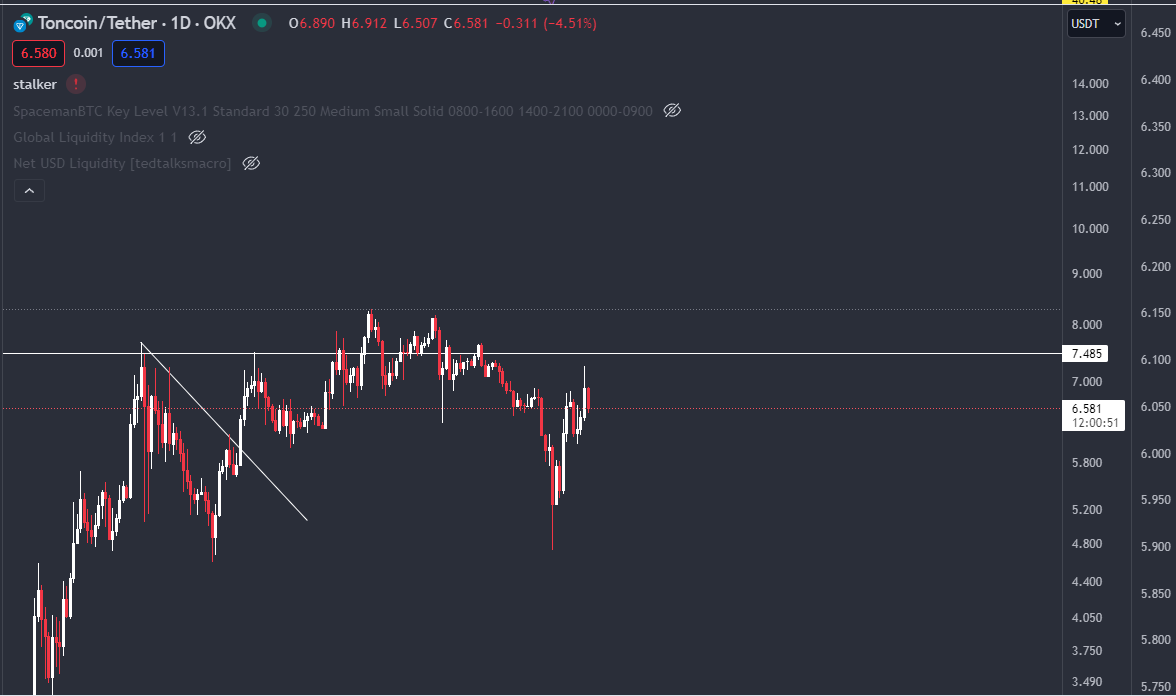Click the Toncoin/Tether symbol title
1176x696 pixels.
(137, 22)
